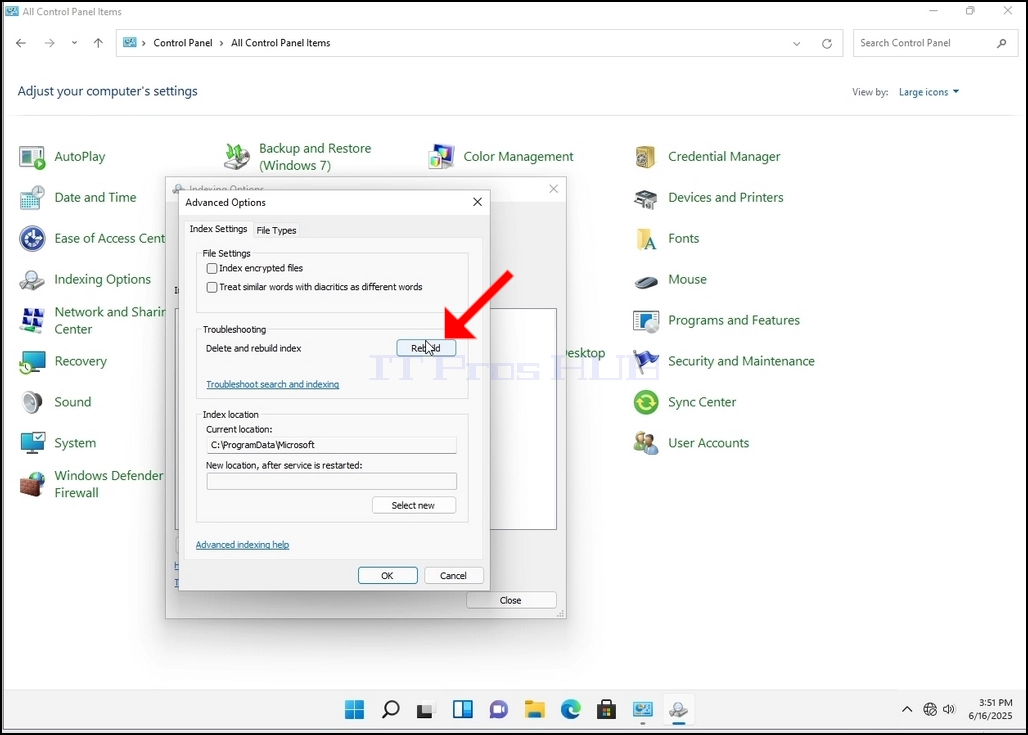The height and width of the screenshot is (735, 1028).
Task: Enable Index encrypted files checkbox
Action: 212,268
